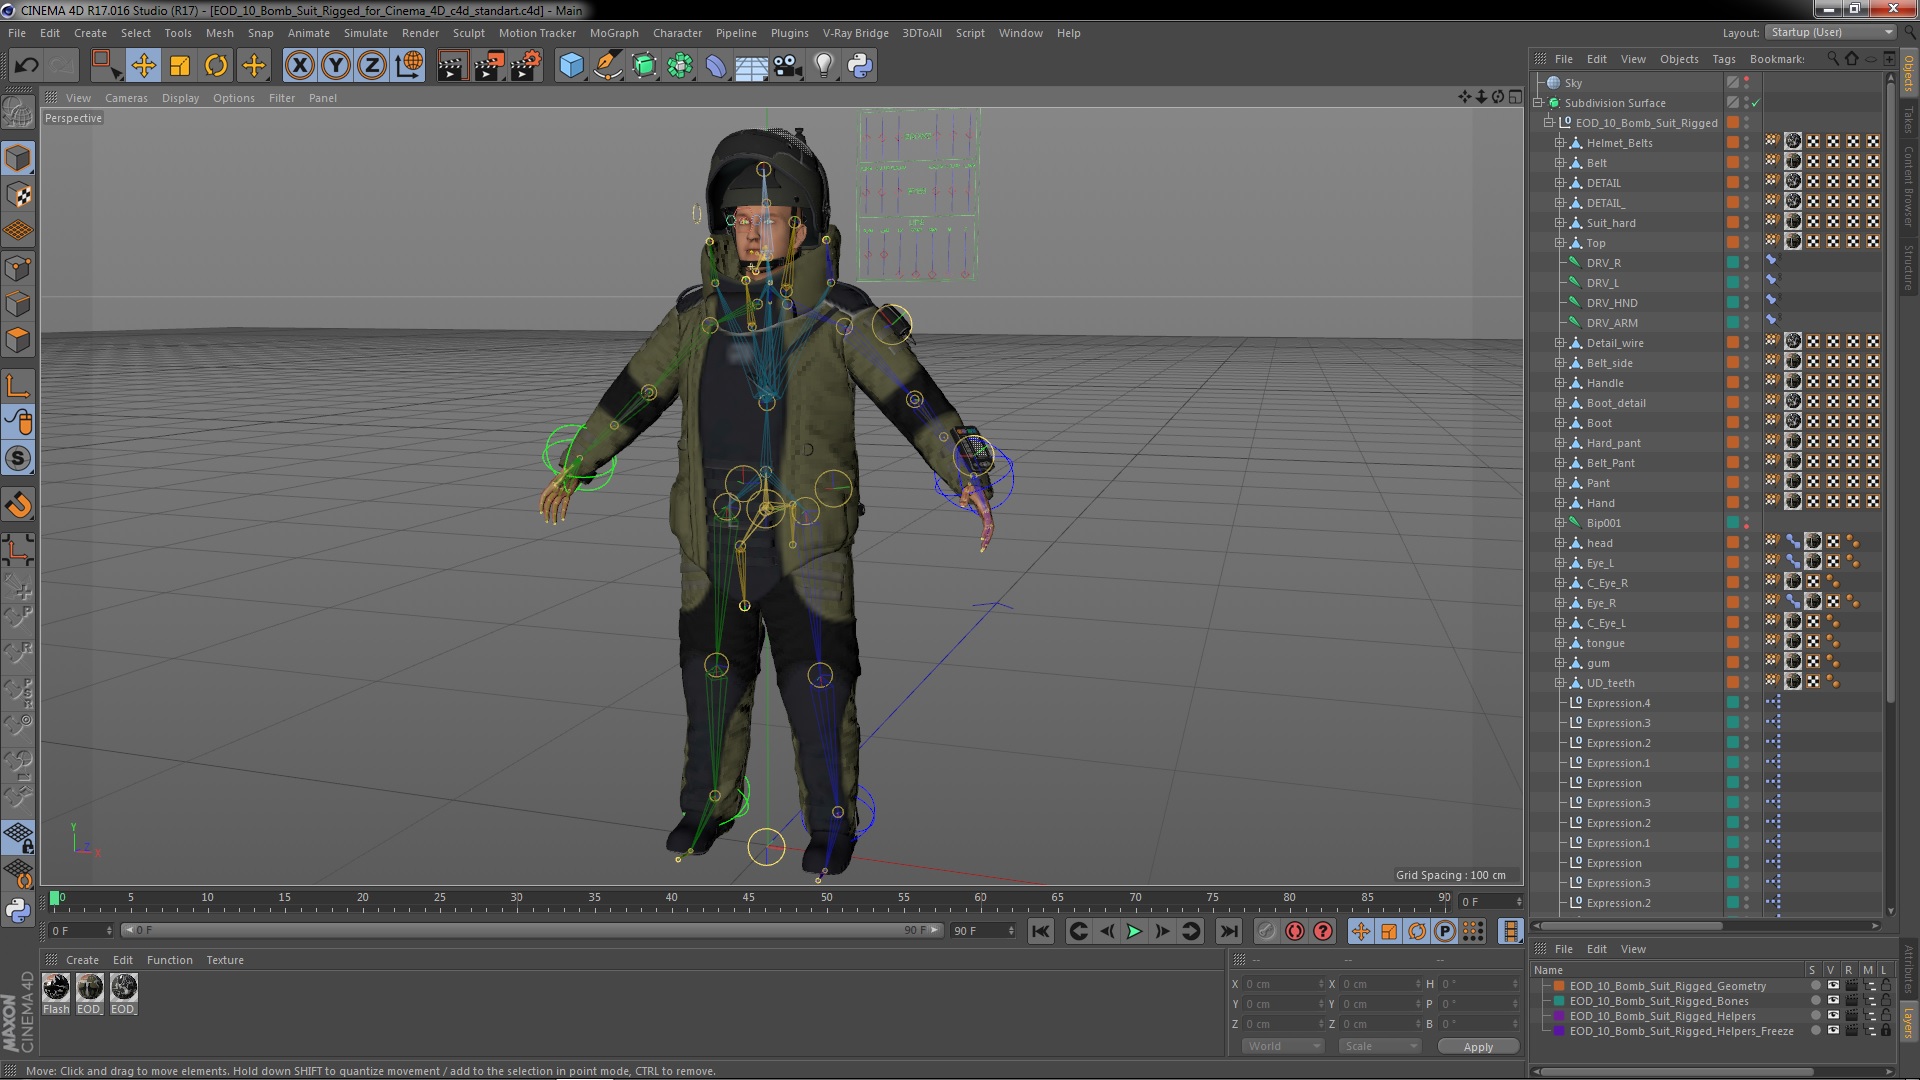Open the File menu
The height and width of the screenshot is (1080, 1920).
pyautogui.click(x=17, y=33)
